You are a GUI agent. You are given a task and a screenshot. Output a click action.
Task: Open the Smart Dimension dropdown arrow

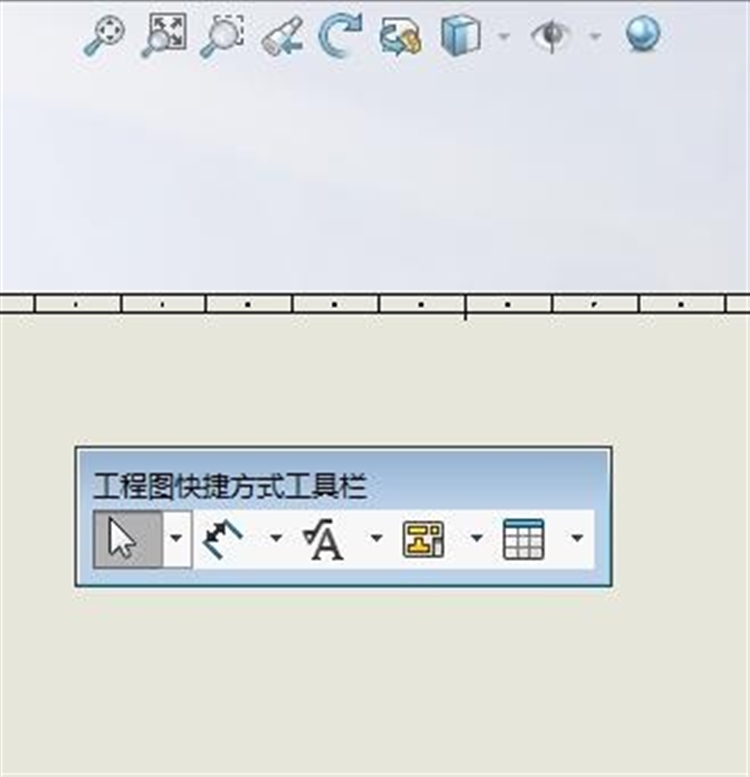(x=276, y=538)
